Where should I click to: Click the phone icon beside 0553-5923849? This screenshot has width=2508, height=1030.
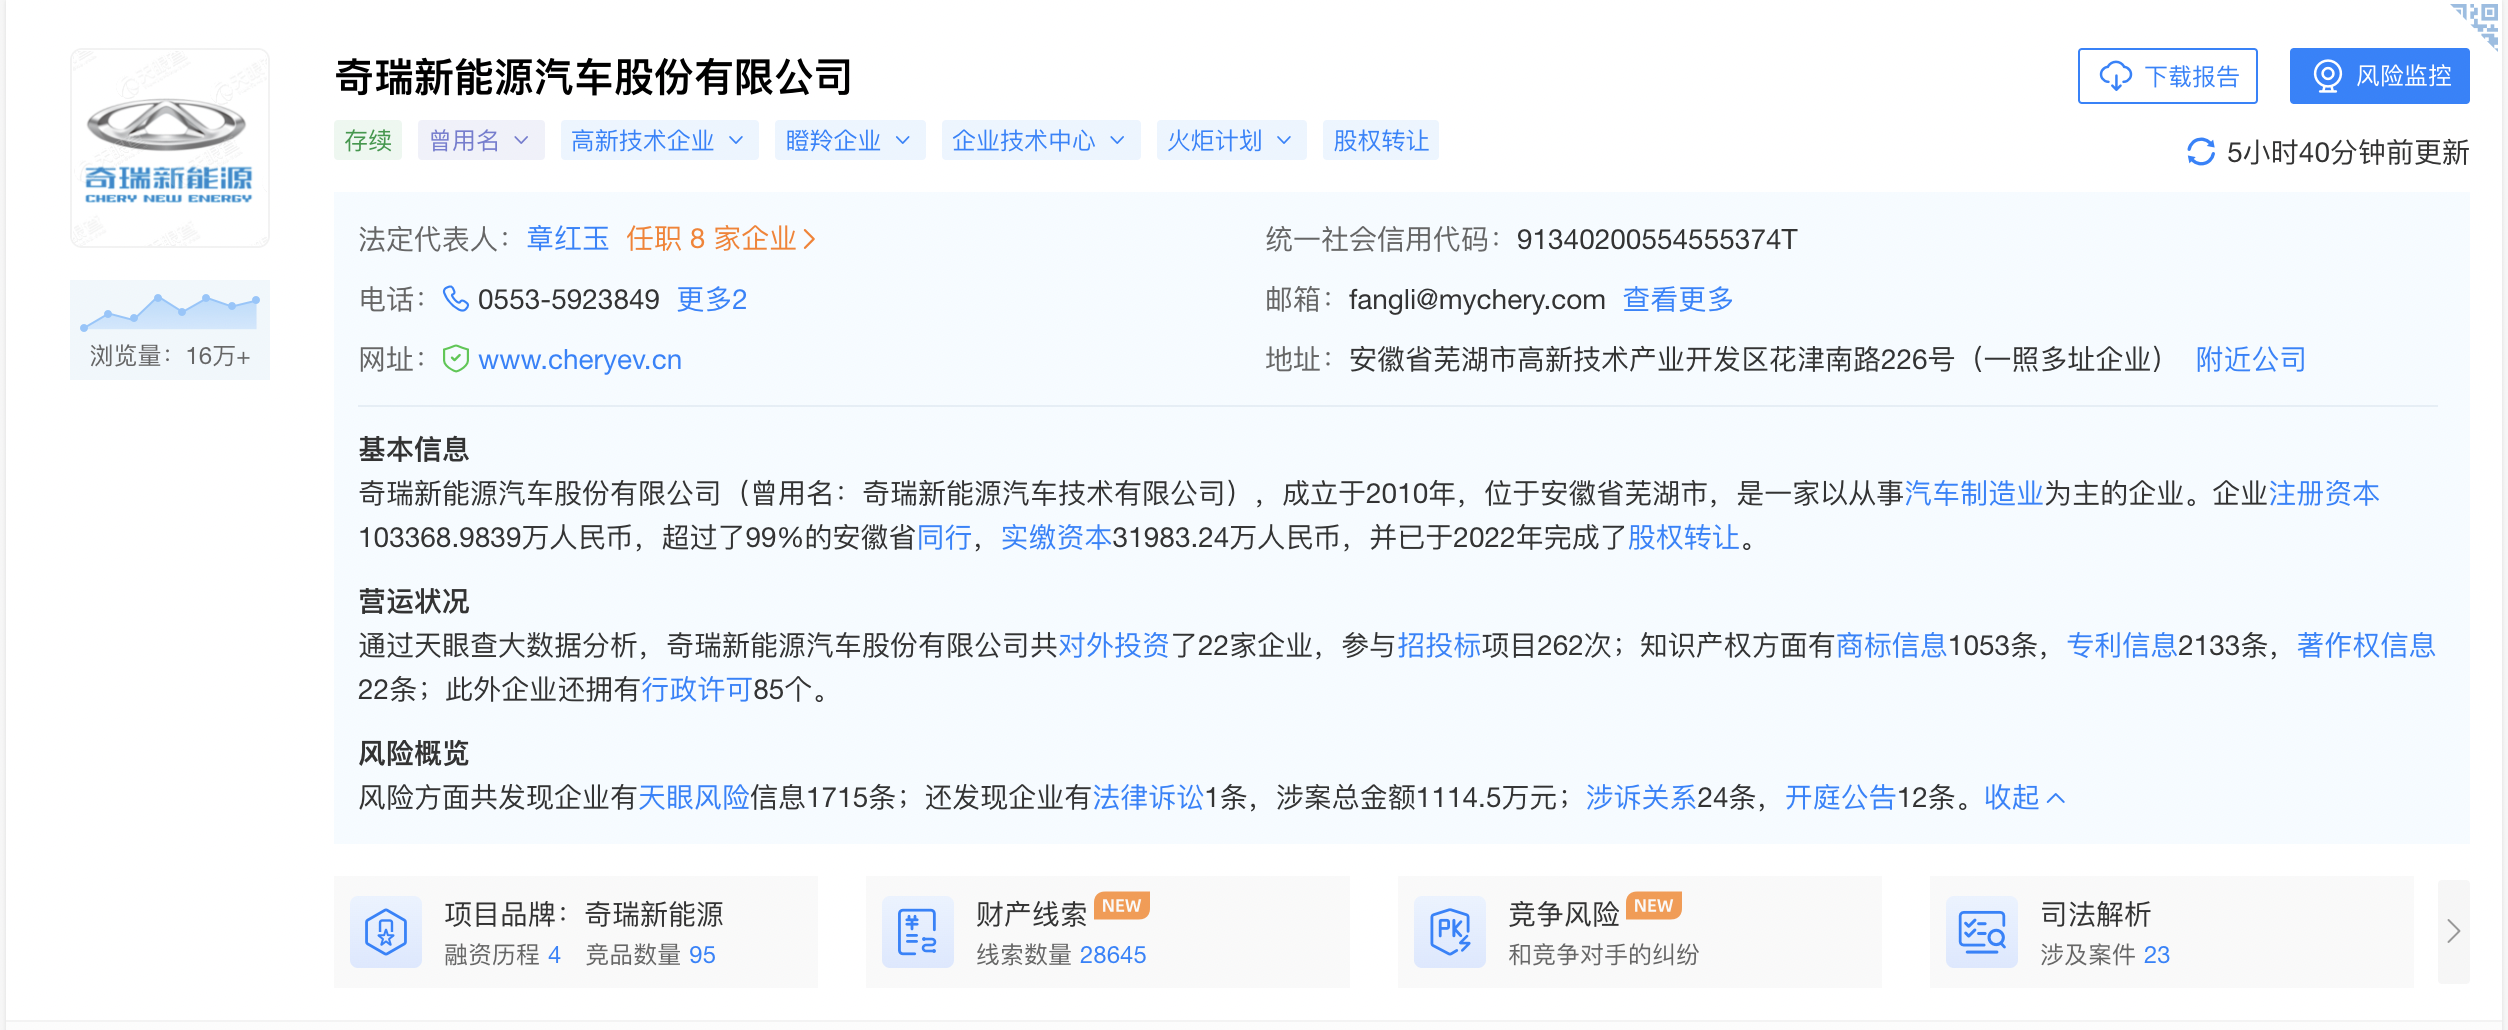[x=455, y=299]
